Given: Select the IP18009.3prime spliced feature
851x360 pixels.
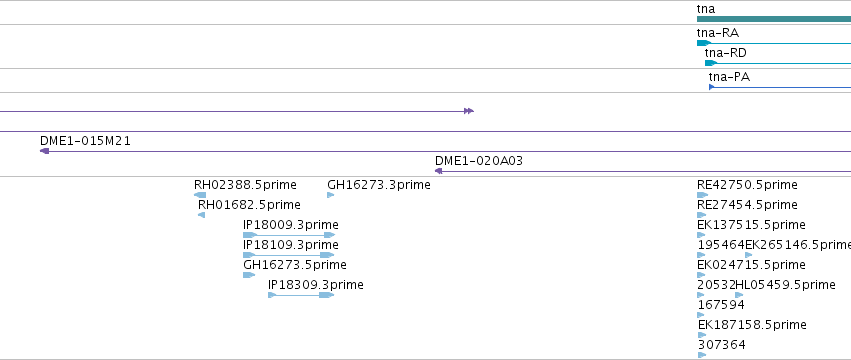Looking at the screenshot, I should click(289, 235).
